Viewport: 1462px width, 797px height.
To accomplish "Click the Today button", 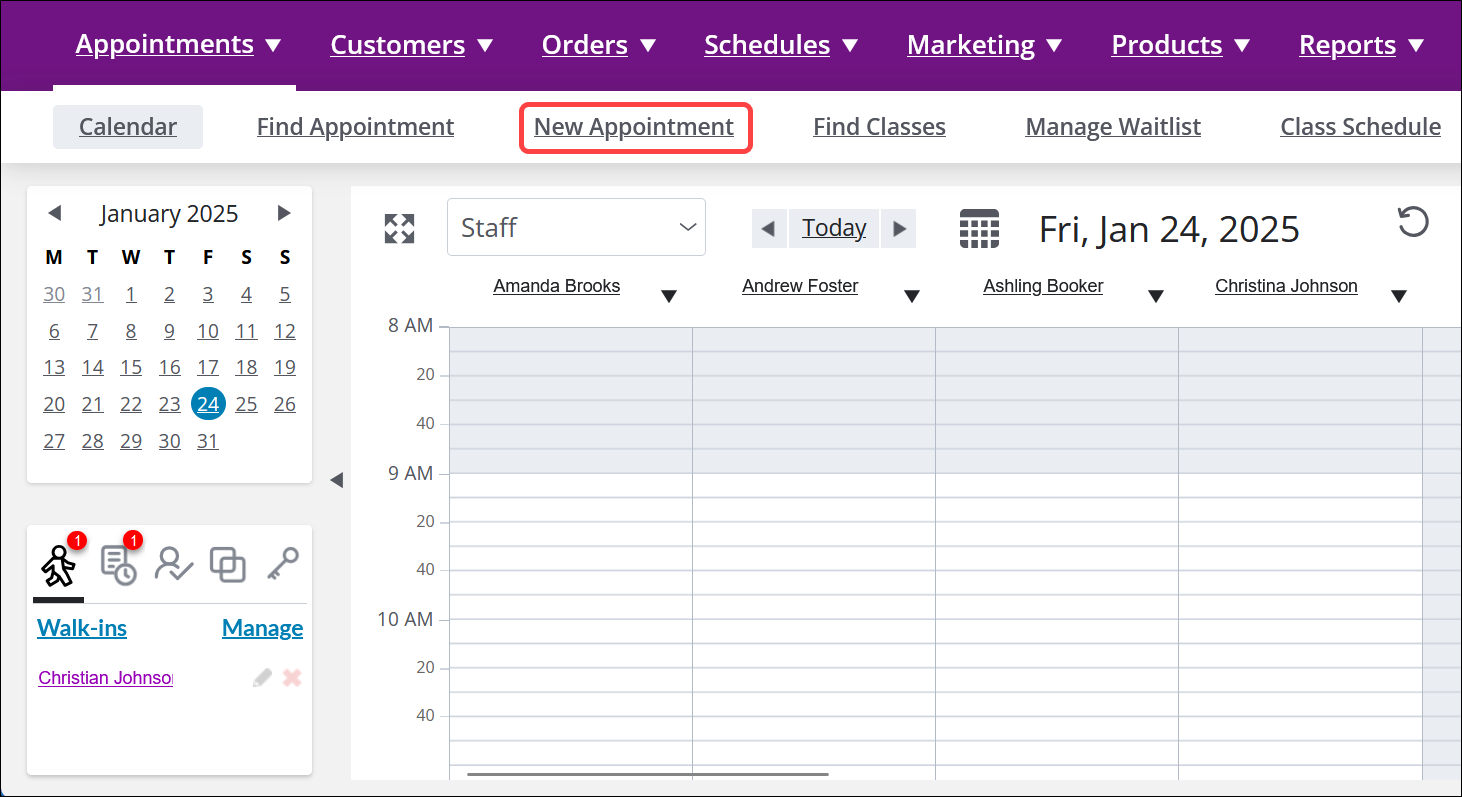I will coord(834,228).
